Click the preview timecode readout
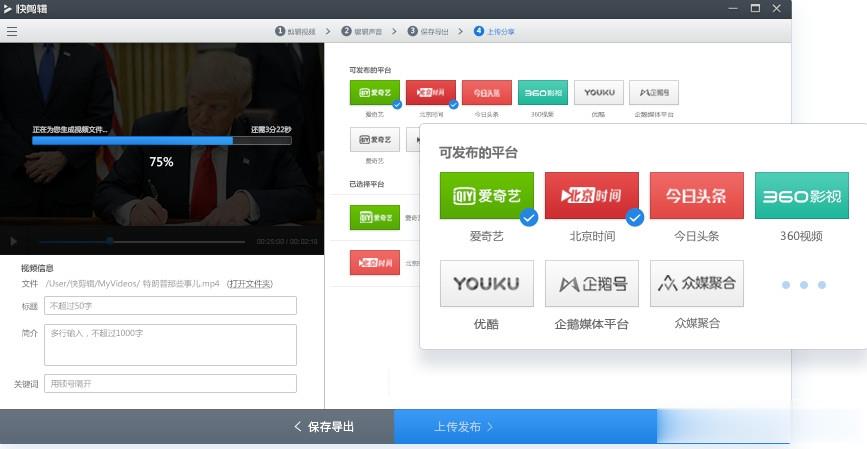 pyautogui.click(x=287, y=242)
